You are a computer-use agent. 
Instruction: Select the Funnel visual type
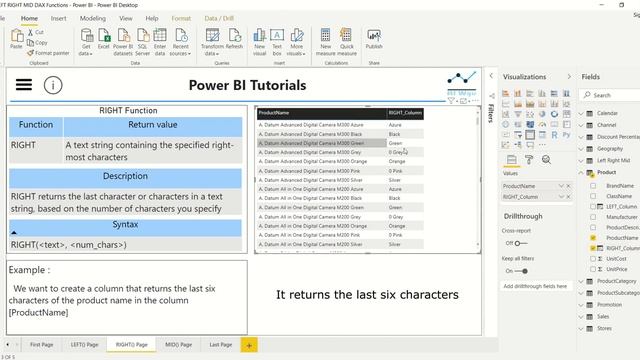518,114
